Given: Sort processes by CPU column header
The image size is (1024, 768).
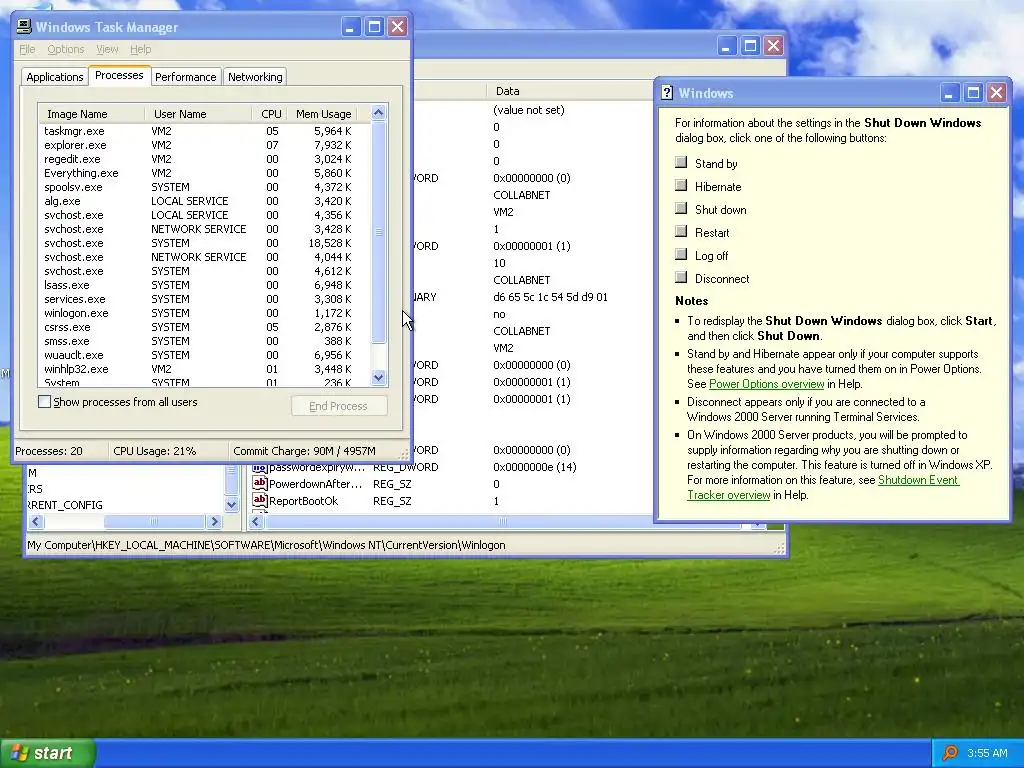Looking at the screenshot, I should (270, 114).
